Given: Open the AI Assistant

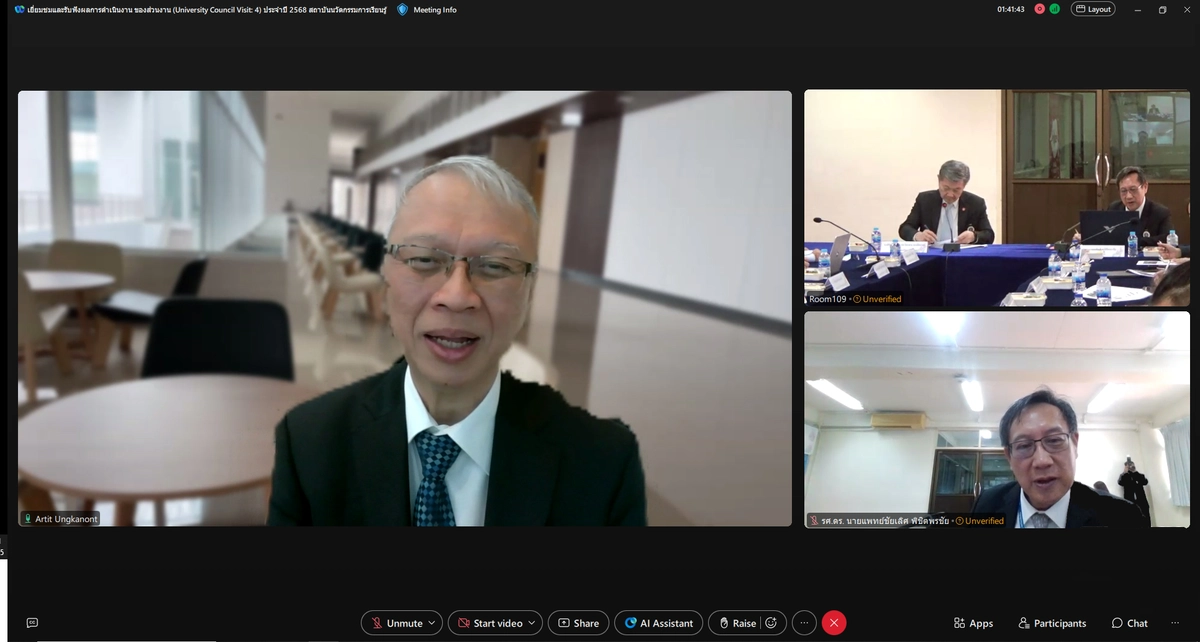Looking at the screenshot, I should pos(658,623).
